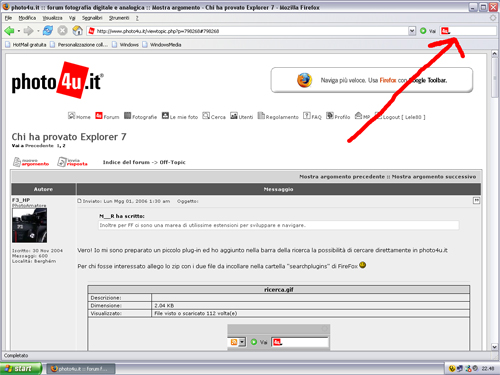Click the scrollbar up arrow

click(x=495, y=54)
